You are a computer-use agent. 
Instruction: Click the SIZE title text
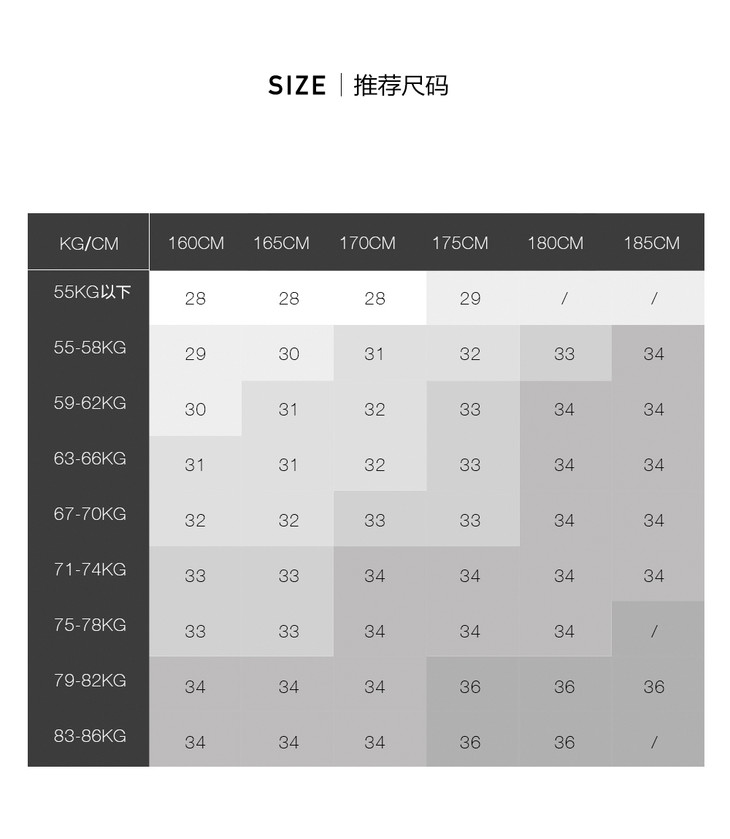(297, 86)
